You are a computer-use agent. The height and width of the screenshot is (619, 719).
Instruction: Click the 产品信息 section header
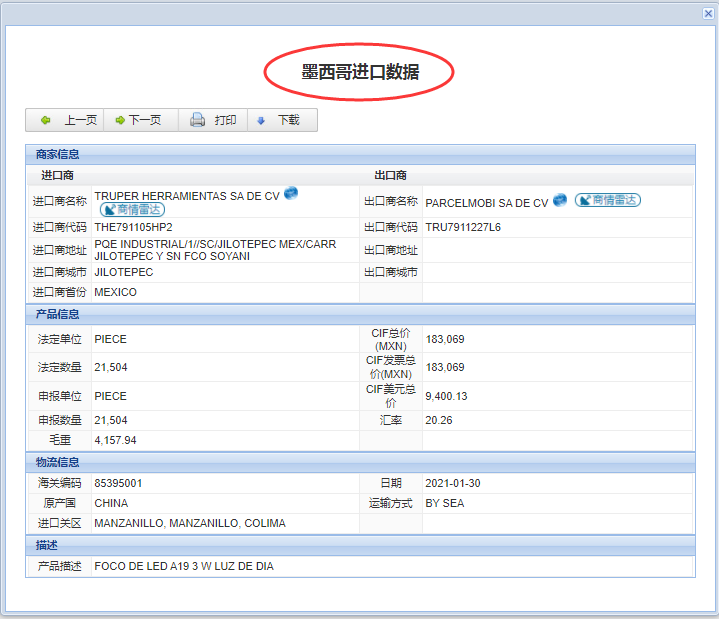(58, 314)
